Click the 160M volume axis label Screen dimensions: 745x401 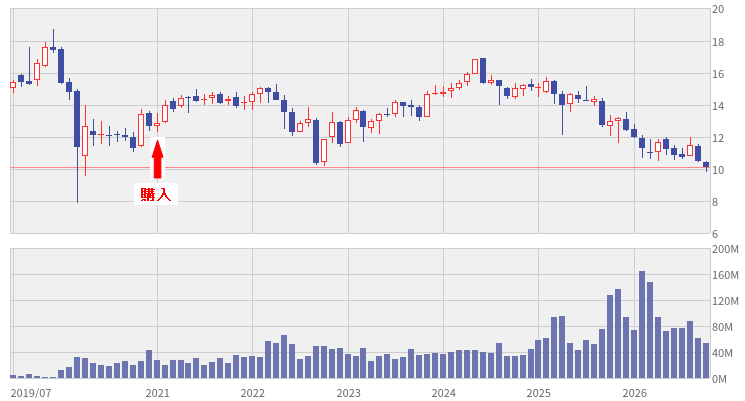[725, 275]
